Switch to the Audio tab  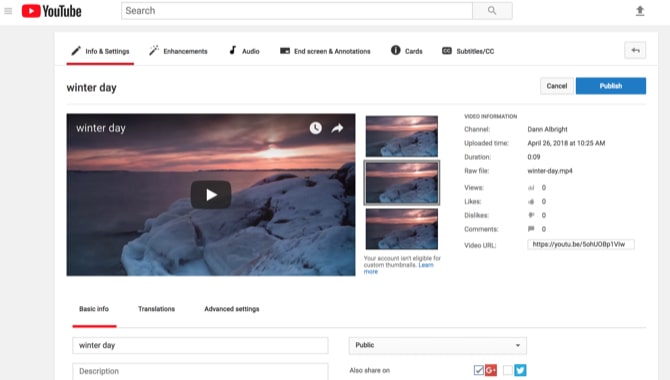pyautogui.click(x=244, y=51)
